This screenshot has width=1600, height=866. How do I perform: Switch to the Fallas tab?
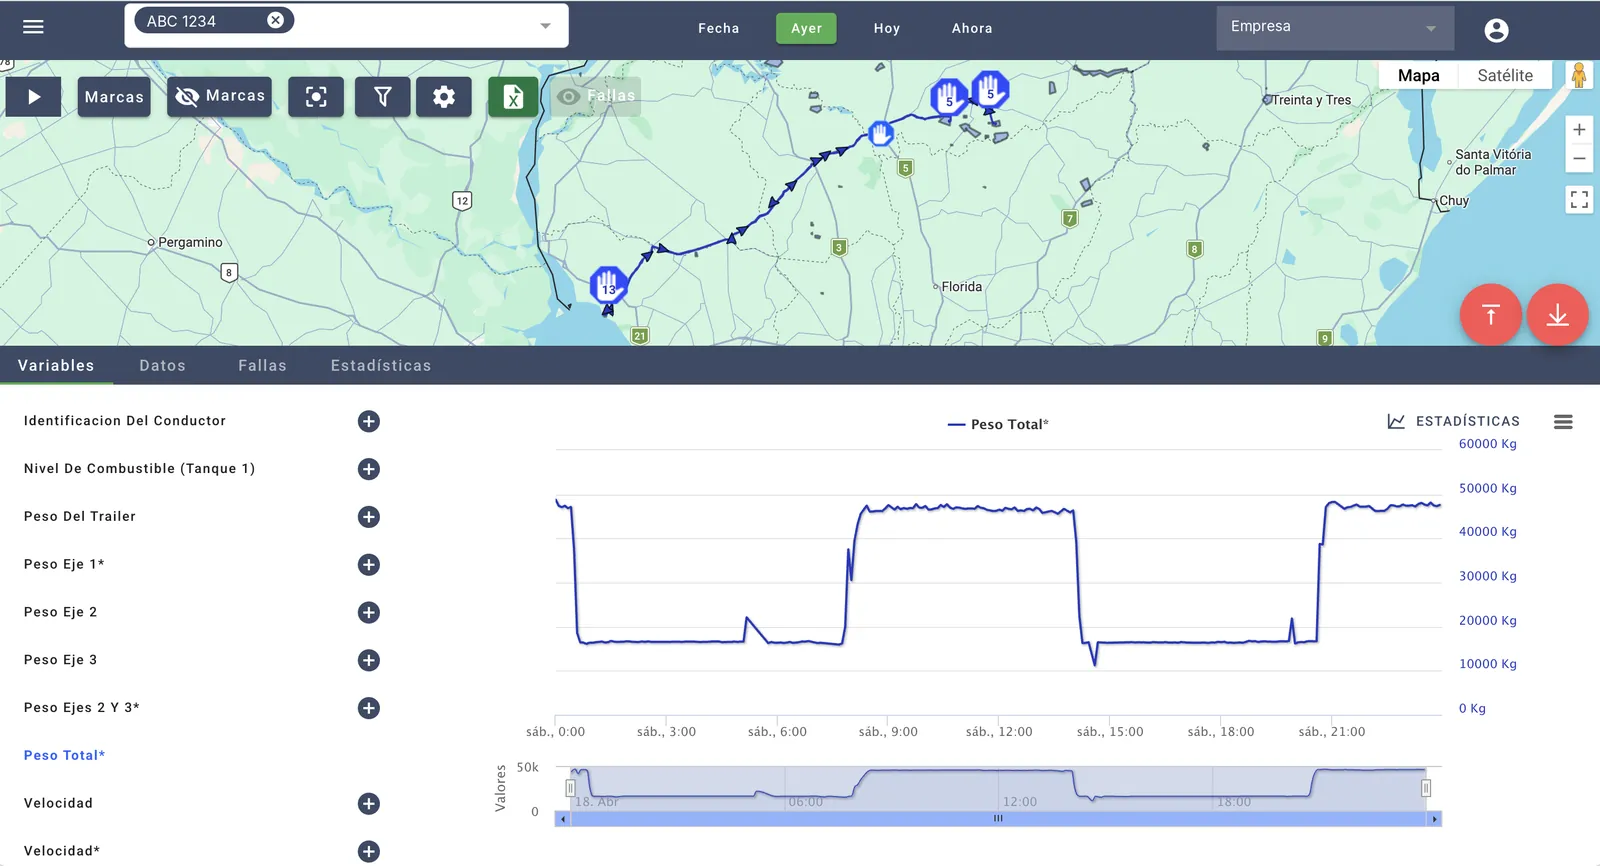(262, 366)
